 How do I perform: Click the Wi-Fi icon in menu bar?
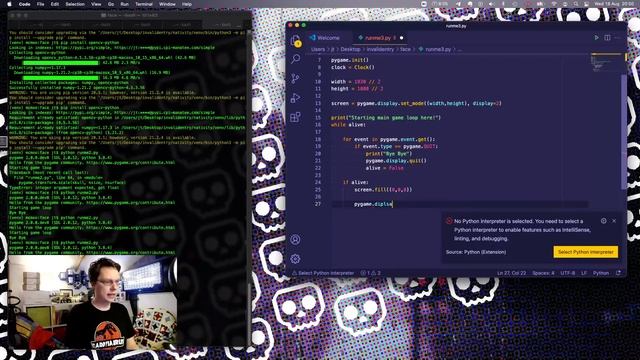pos(553,4)
